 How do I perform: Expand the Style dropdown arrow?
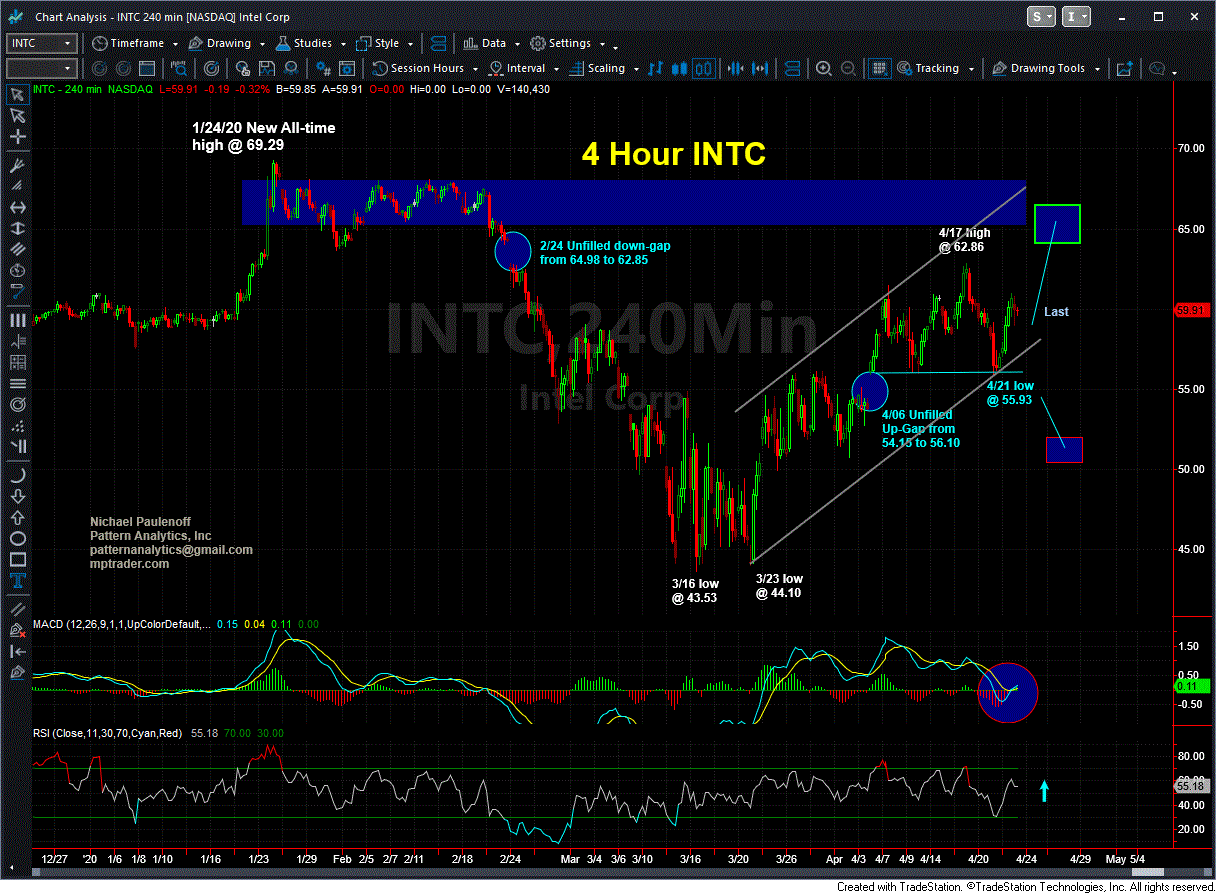point(410,44)
